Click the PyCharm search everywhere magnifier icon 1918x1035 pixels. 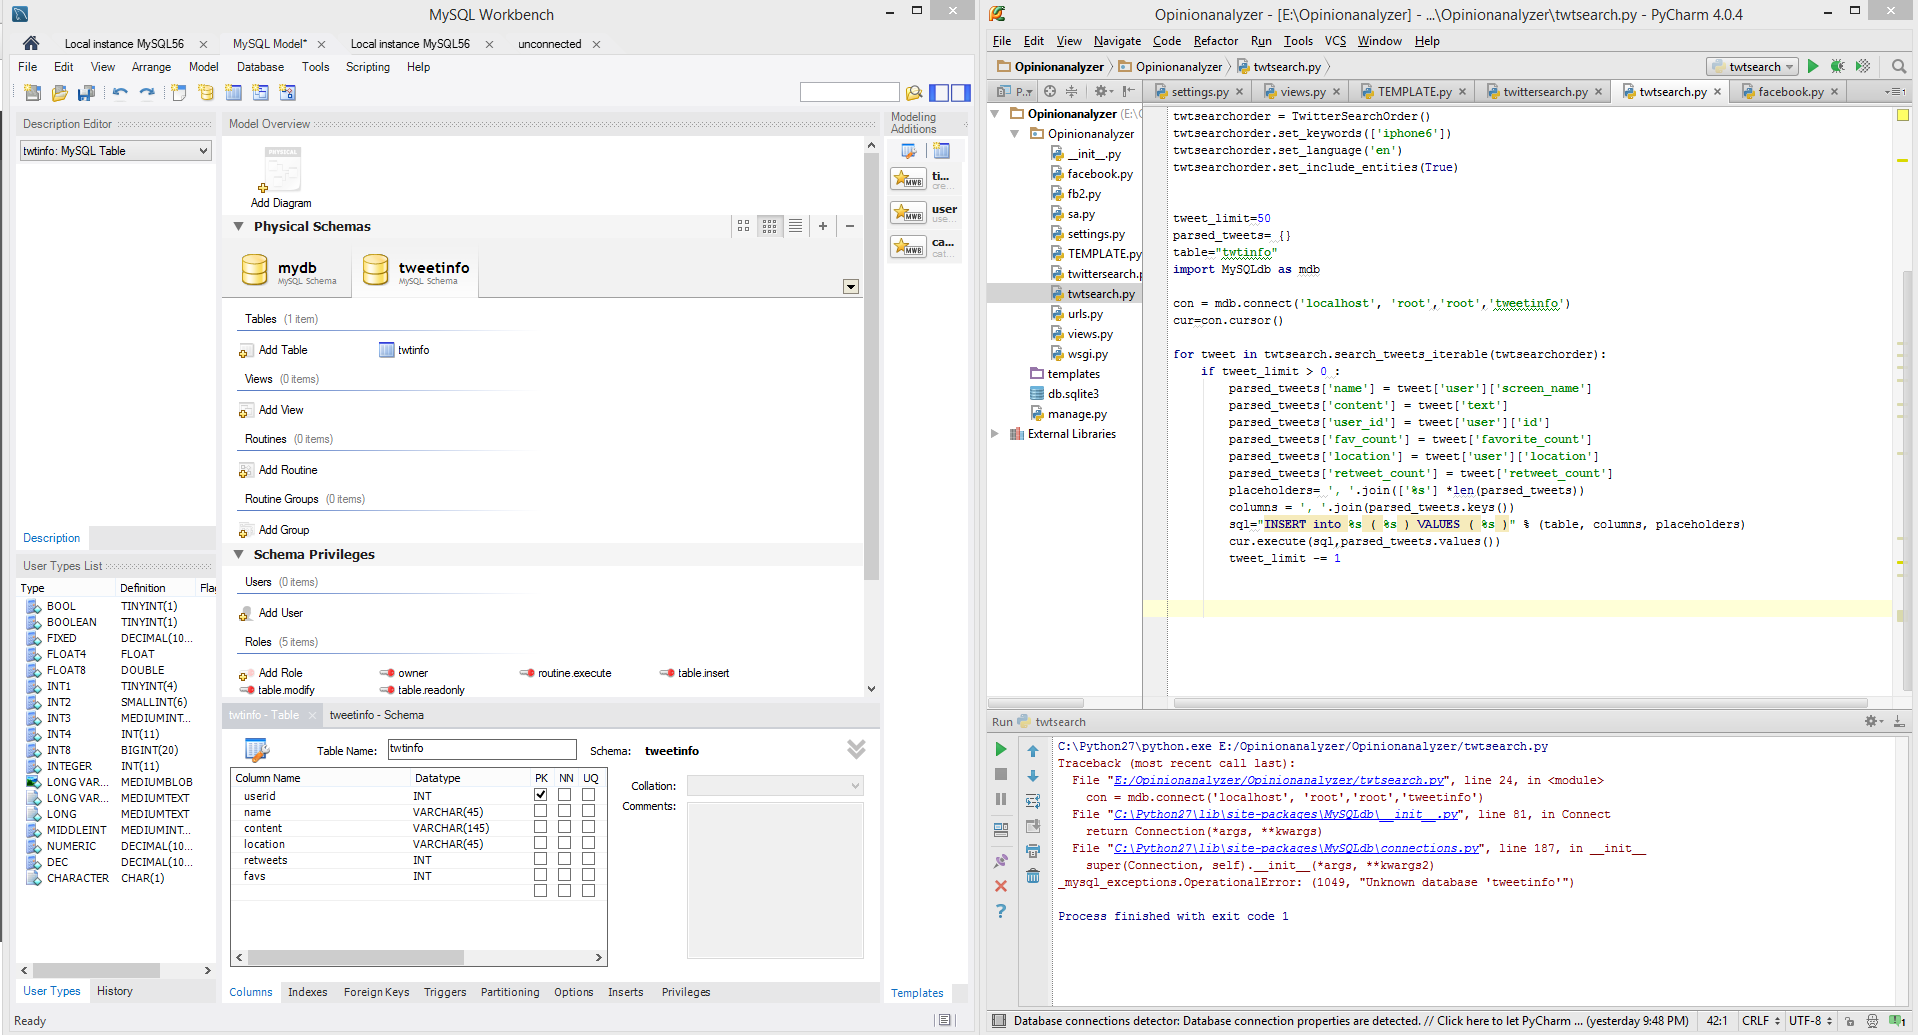point(1898,66)
